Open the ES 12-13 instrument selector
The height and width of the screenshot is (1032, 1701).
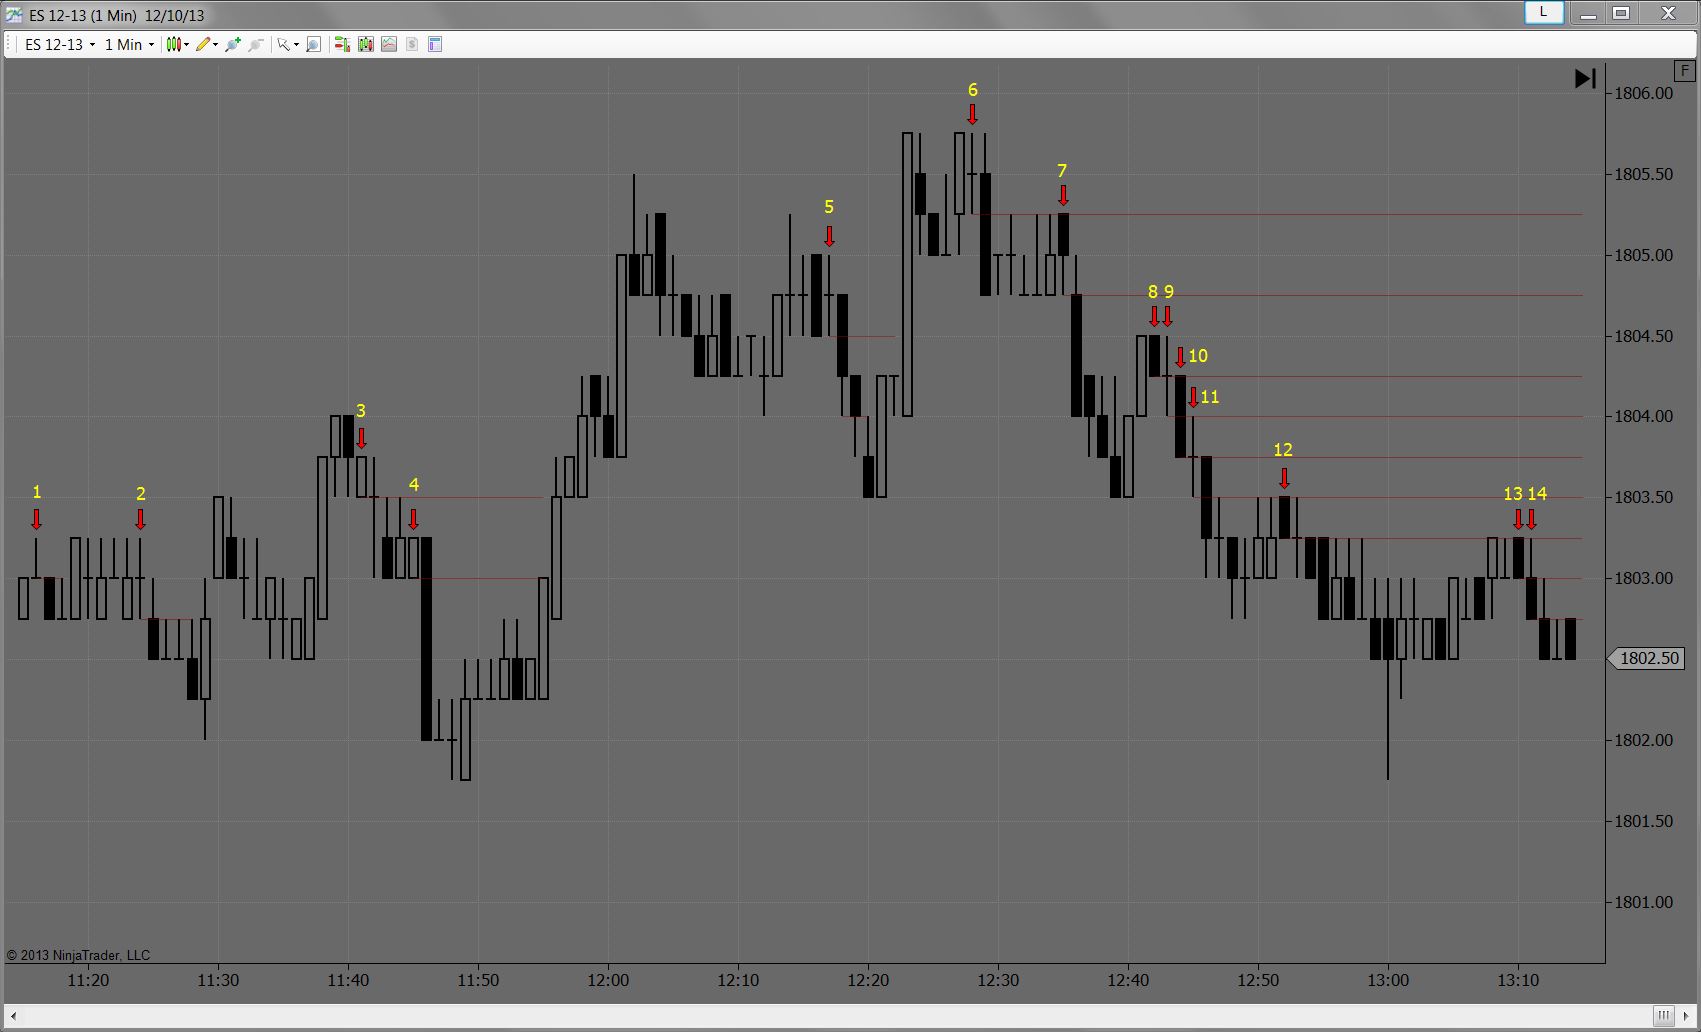pyautogui.click(x=60, y=45)
